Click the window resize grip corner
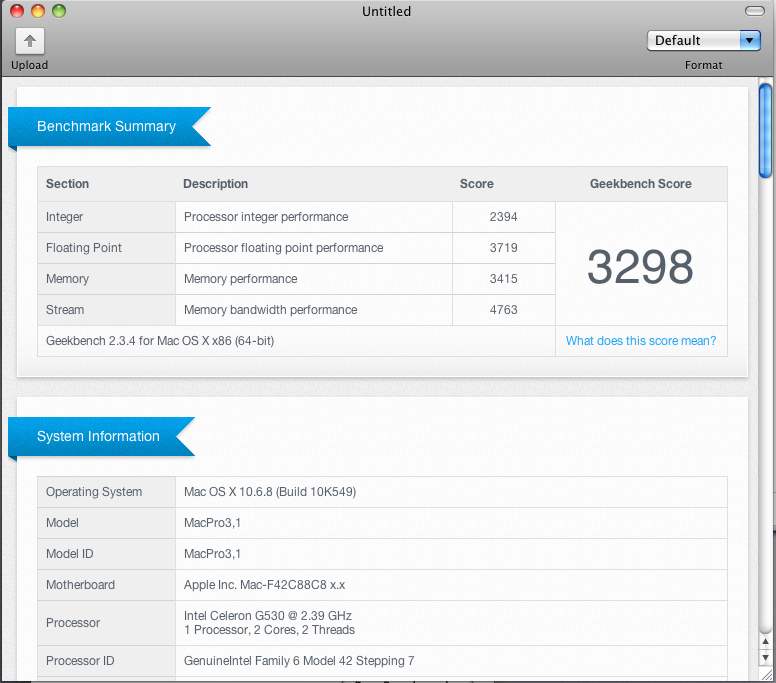776x683 pixels. [767, 675]
